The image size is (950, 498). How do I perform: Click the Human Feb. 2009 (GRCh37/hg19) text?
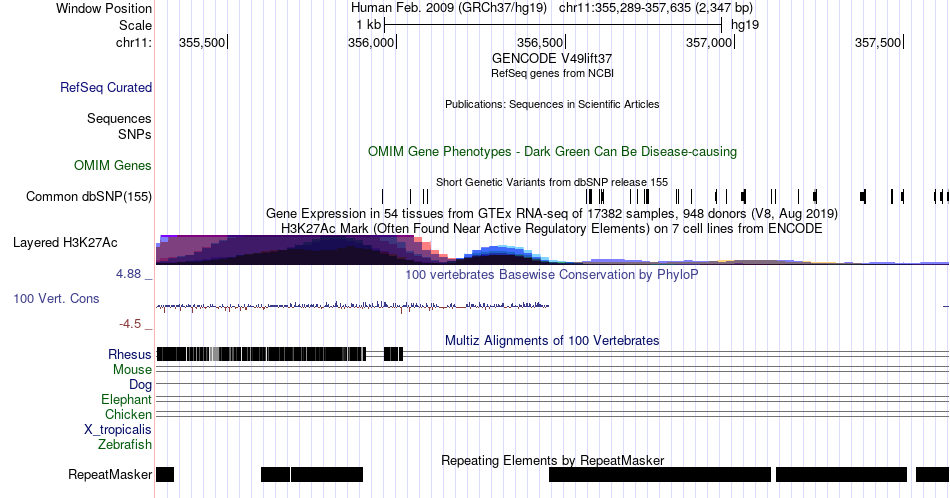click(448, 8)
